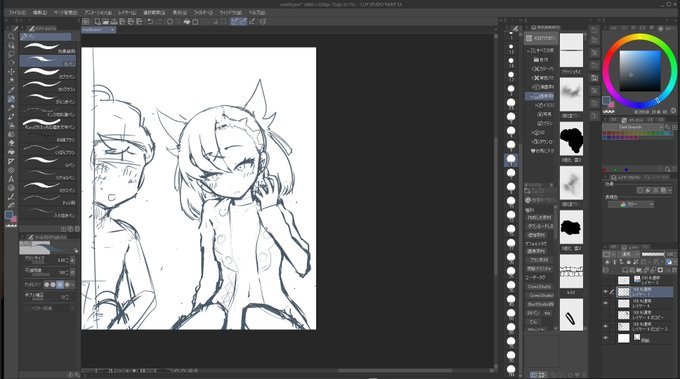Hide レイヤー 4 のコピー 2 using its eye icon

[x=606, y=327]
